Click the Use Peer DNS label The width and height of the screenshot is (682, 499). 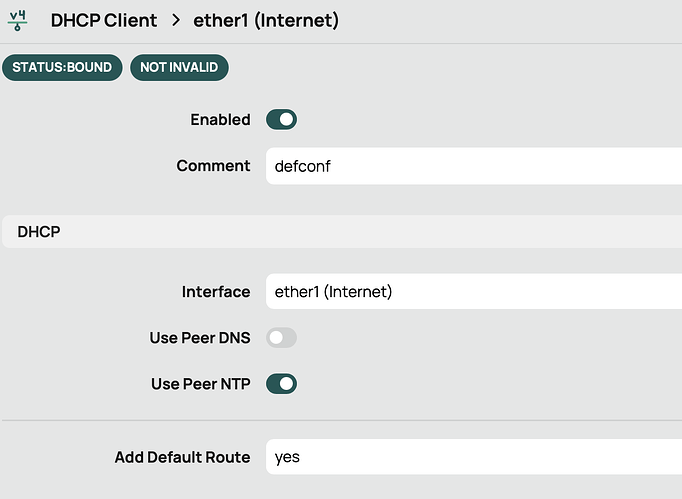[x=200, y=338]
